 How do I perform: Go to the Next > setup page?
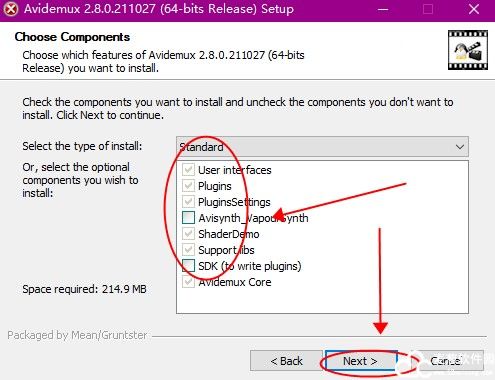(x=361, y=361)
